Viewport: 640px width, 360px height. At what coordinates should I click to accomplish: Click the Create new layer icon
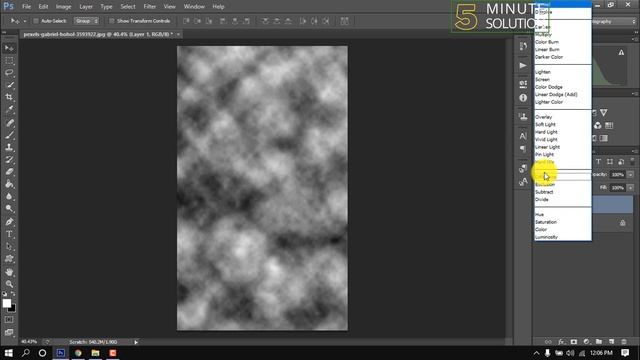(611, 342)
